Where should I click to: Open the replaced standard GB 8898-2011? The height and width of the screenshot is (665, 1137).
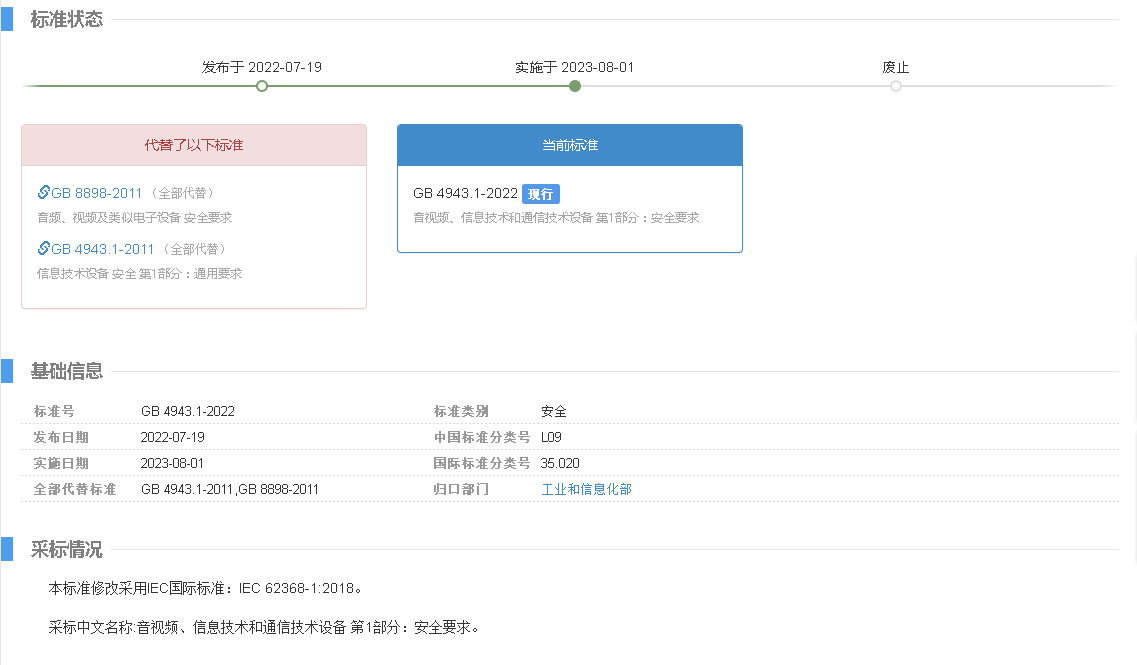point(97,193)
